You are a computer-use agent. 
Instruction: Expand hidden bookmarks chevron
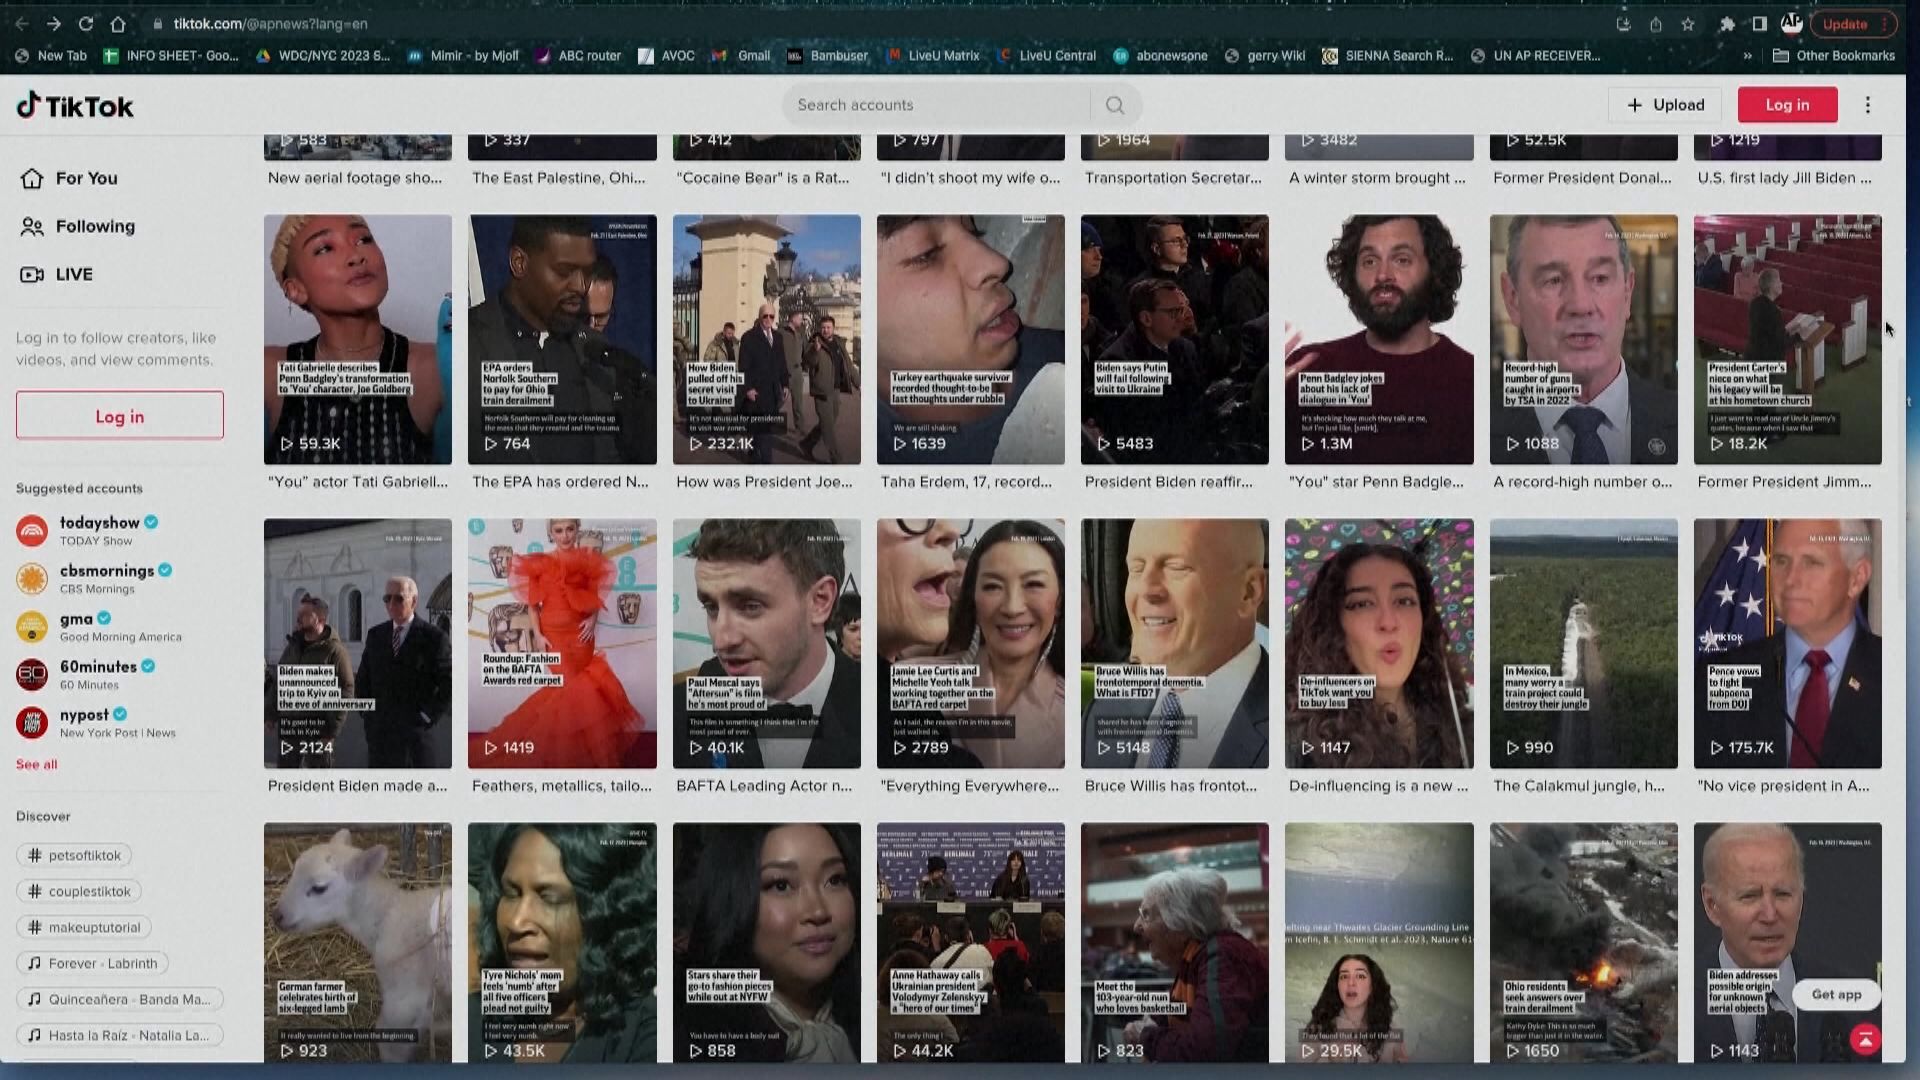pyautogui.click(x=1747, y=56)
